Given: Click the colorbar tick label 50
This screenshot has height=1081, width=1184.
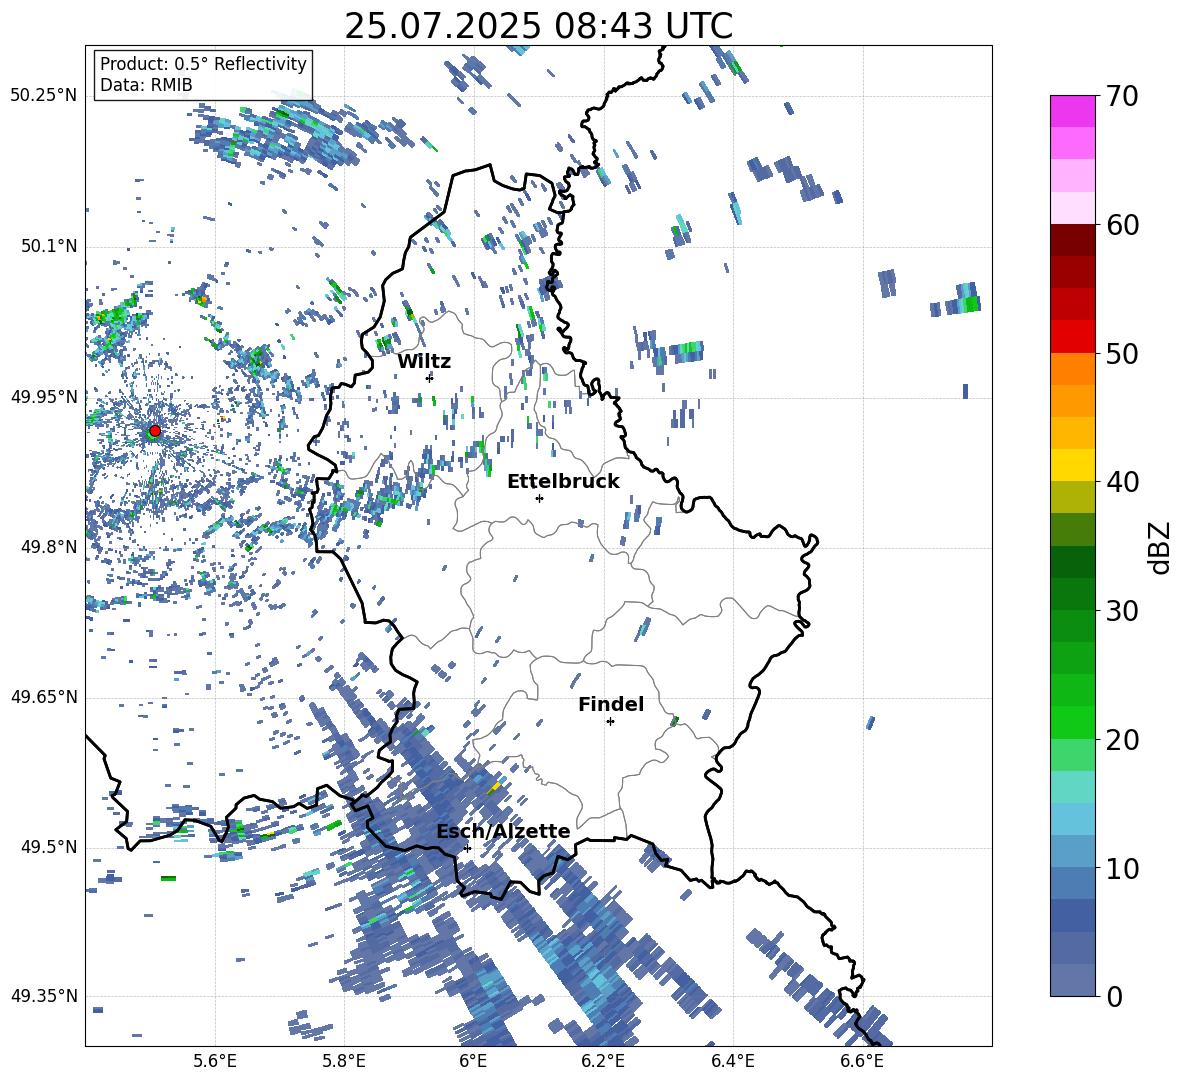Looking at the screenshot, I should coord(1122,353).
